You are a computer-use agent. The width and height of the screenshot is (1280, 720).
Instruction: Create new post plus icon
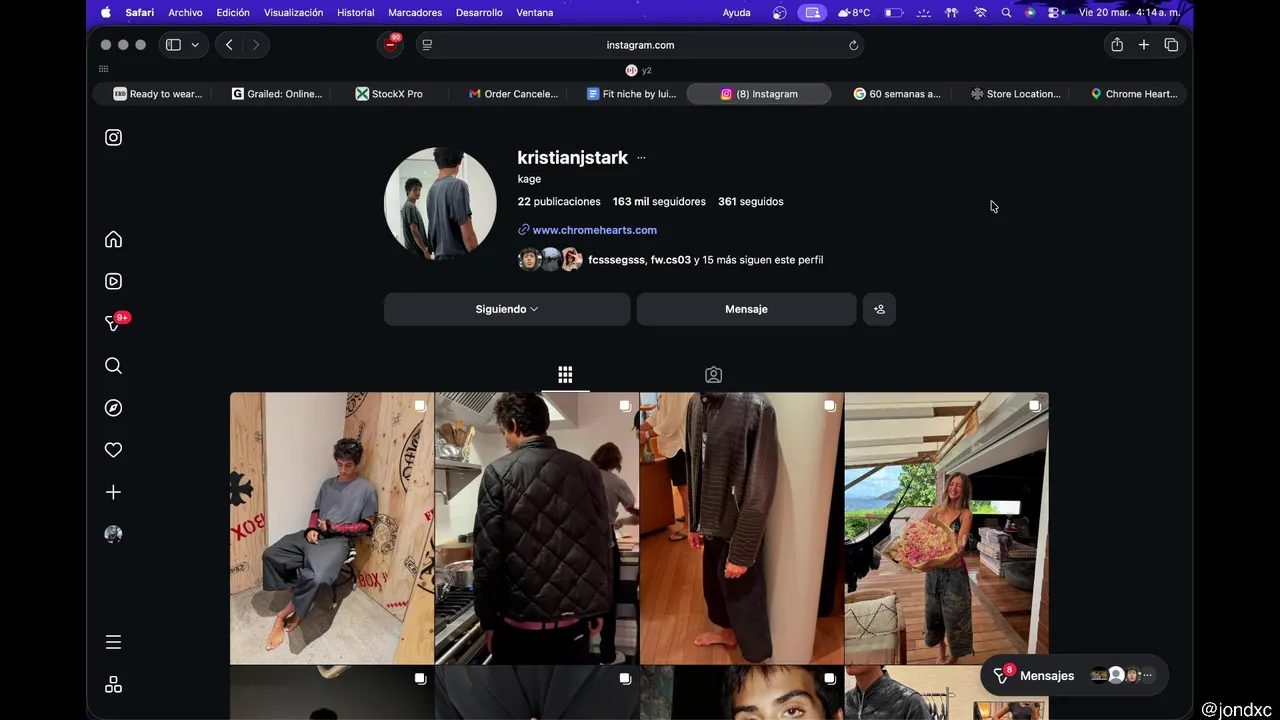coord(113,492)
